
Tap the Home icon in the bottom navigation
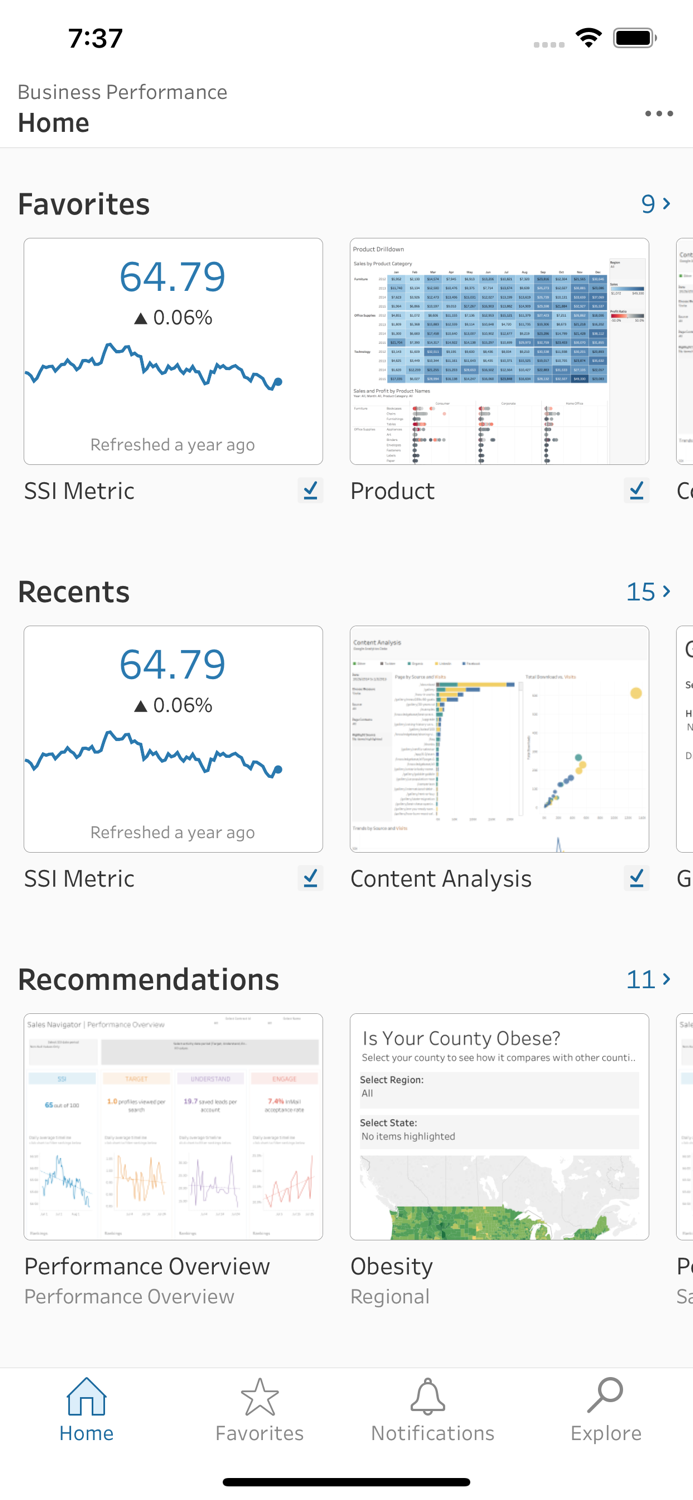click(86, 1398)
